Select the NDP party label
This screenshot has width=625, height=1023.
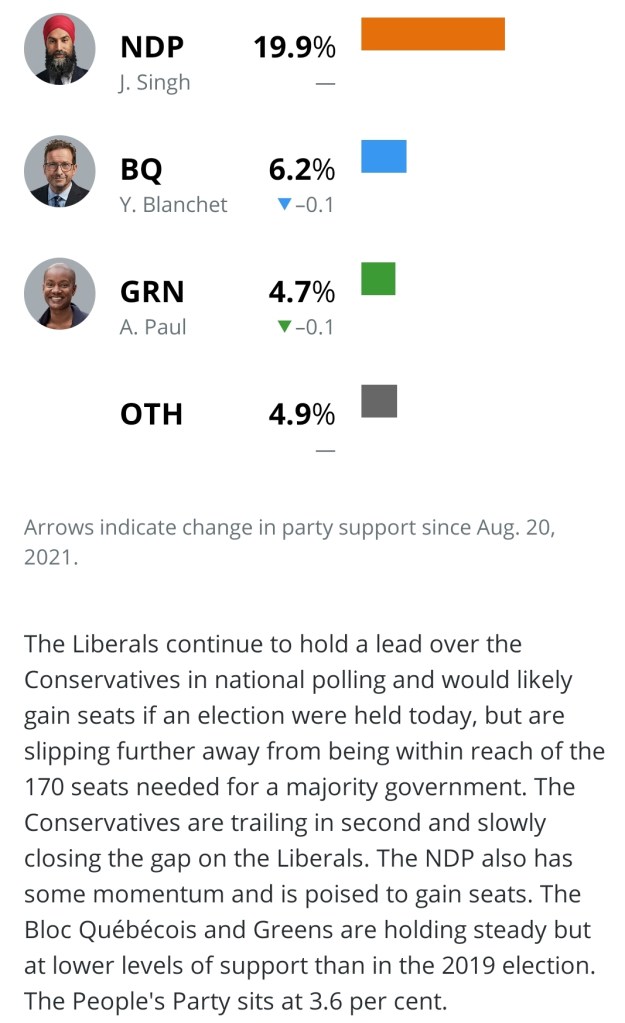pyautogui.click(x=152, y=47)
